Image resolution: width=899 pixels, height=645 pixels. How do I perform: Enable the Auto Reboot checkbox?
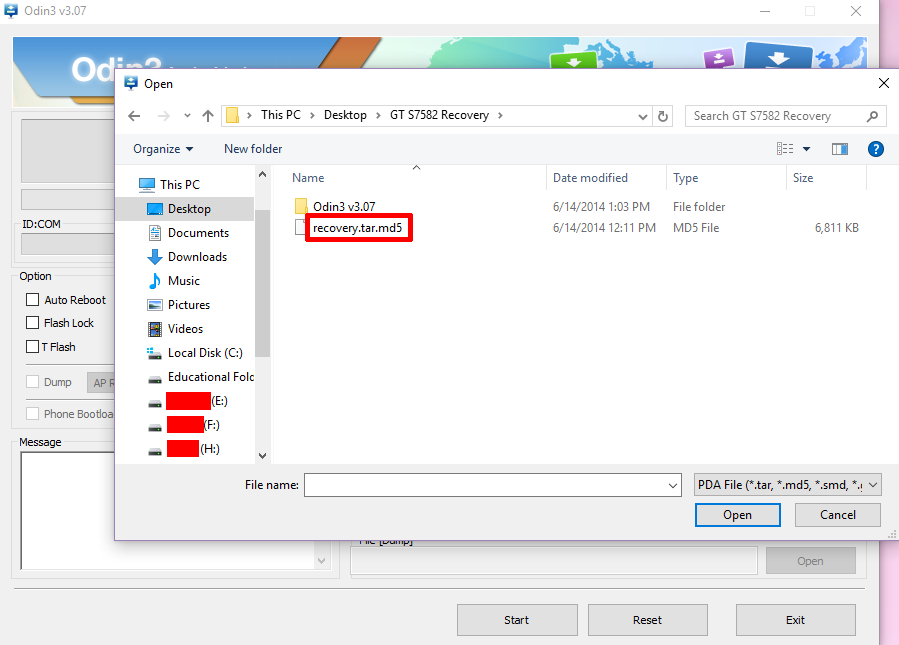[x=33, y=300]
